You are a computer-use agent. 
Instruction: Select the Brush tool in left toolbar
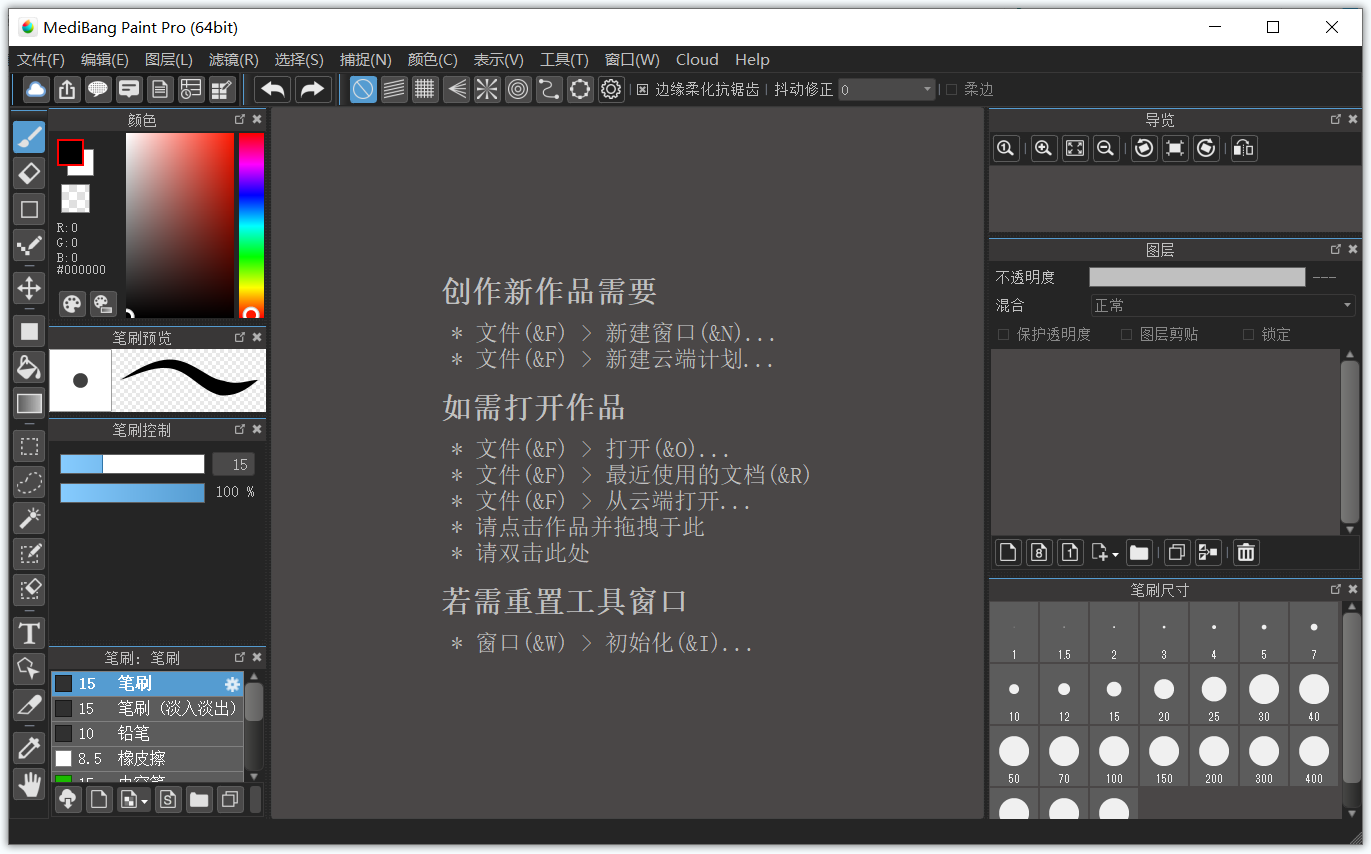click(29, 137)
